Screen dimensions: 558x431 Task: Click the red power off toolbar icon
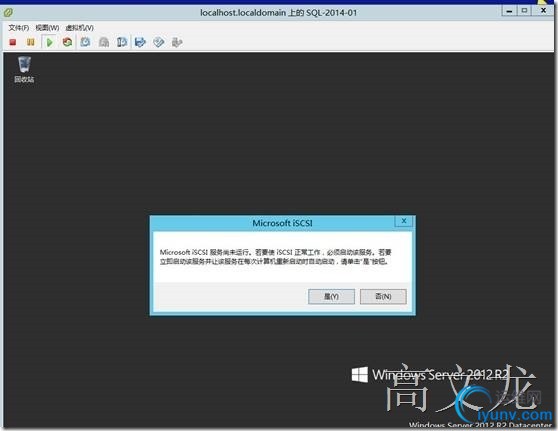point(13,42)
